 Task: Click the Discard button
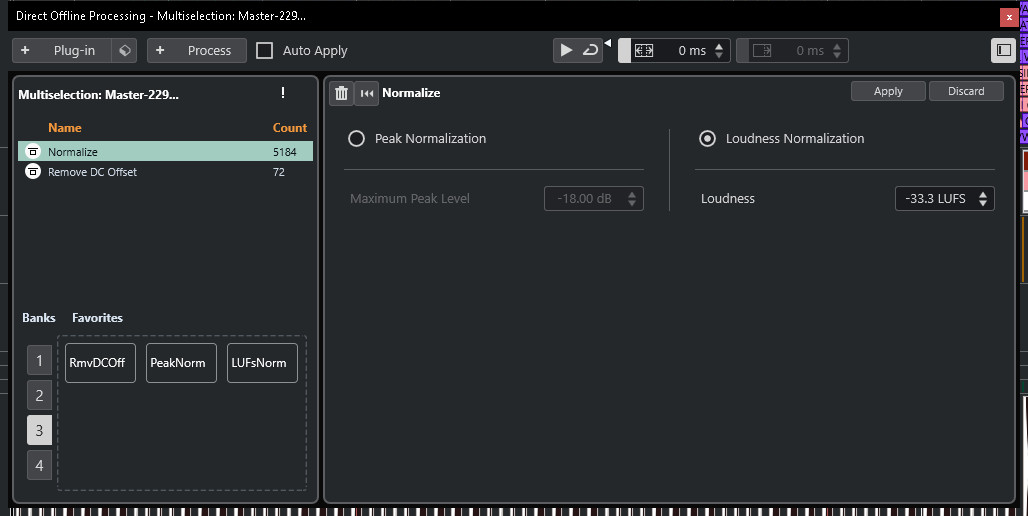pos(966,91)
